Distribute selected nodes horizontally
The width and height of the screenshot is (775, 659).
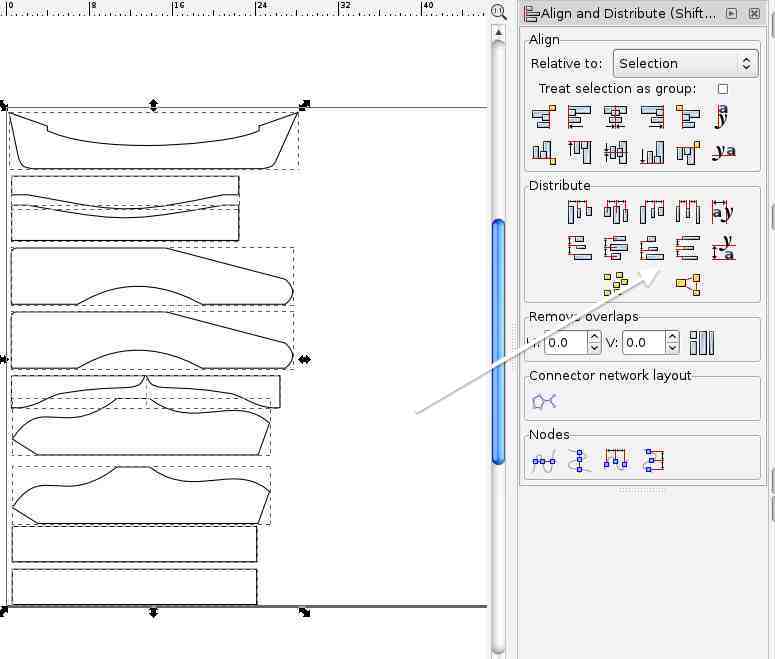616,461
